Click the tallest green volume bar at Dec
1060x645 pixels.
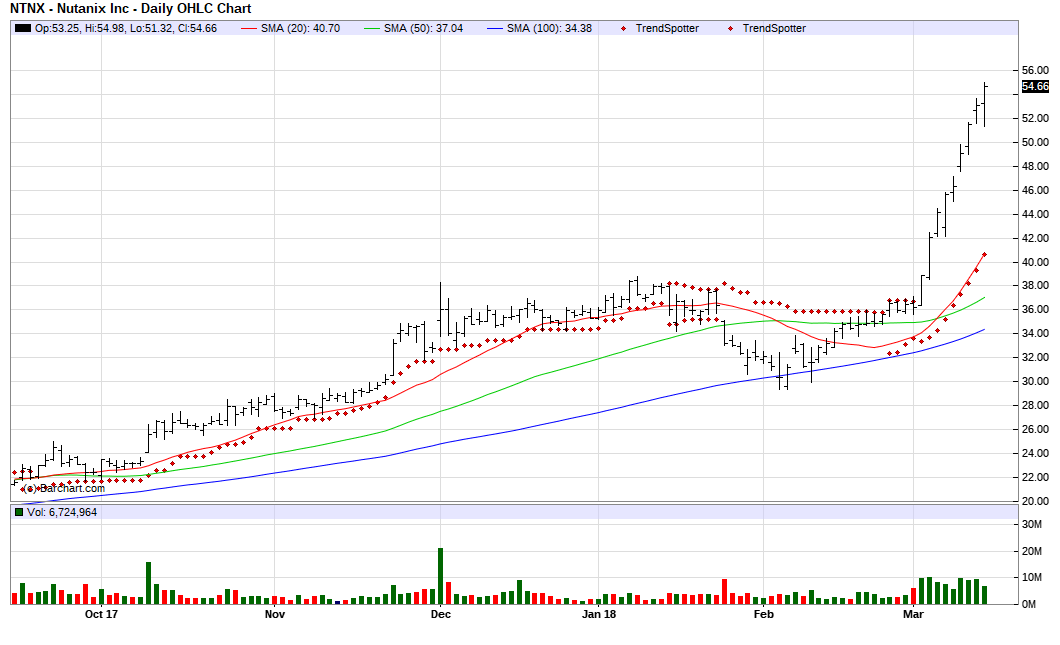click(441, 576)
